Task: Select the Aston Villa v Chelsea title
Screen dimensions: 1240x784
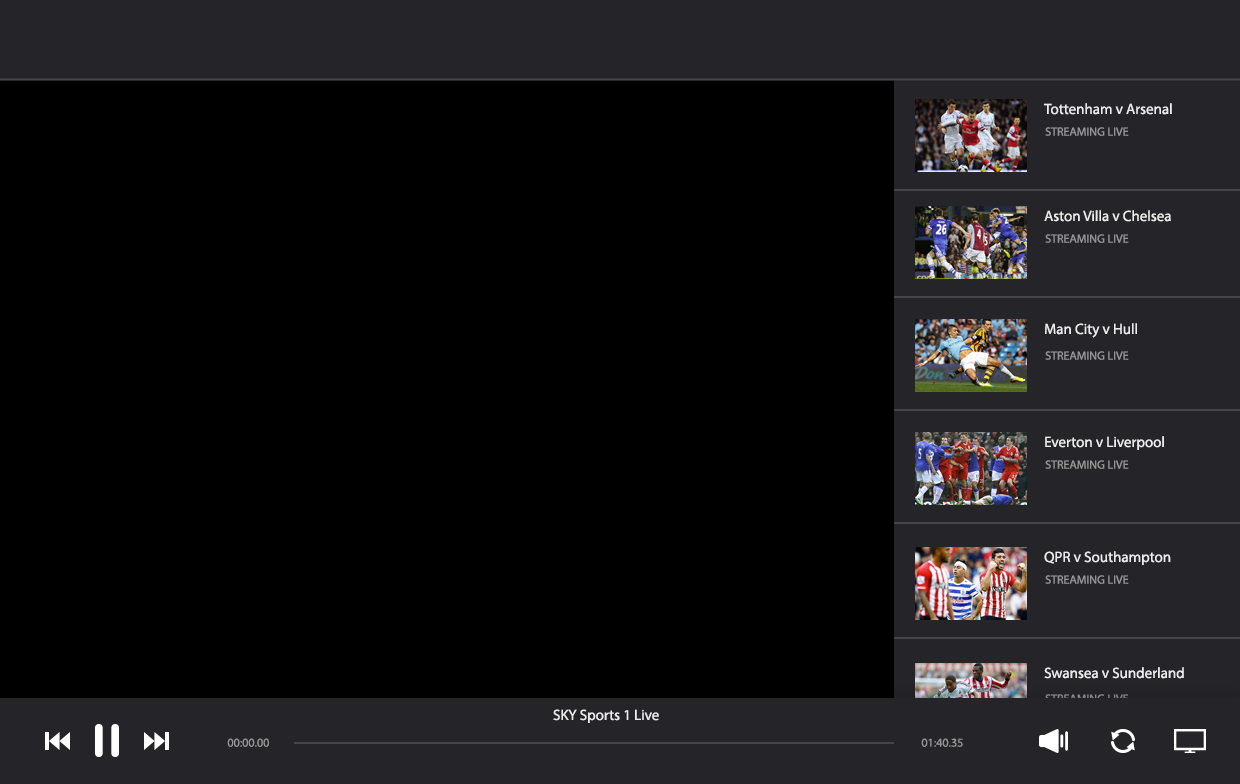Action: 1107,216
